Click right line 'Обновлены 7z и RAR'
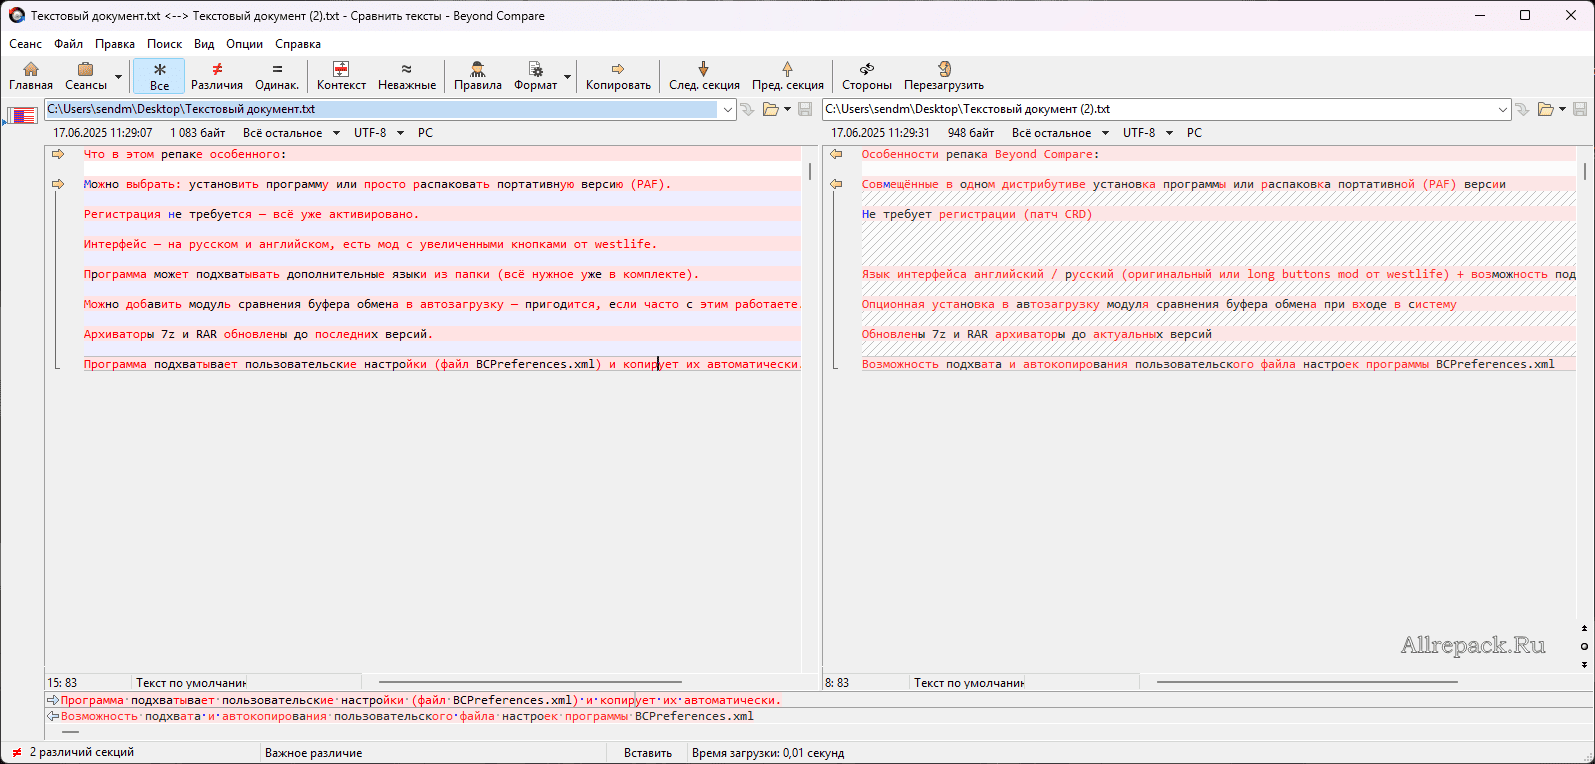Image resolution: width=1595 pixels, height=764 pixels. click(1037, 334)
